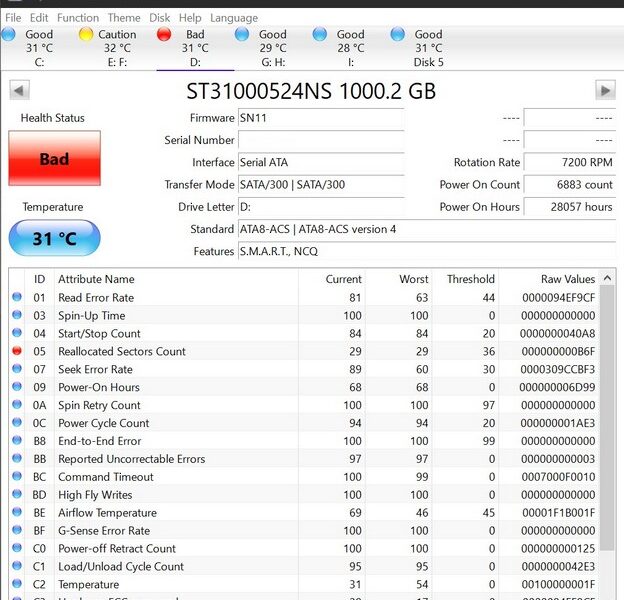Click the yellow Caution status icon for E: F:

tap(87, 35)
